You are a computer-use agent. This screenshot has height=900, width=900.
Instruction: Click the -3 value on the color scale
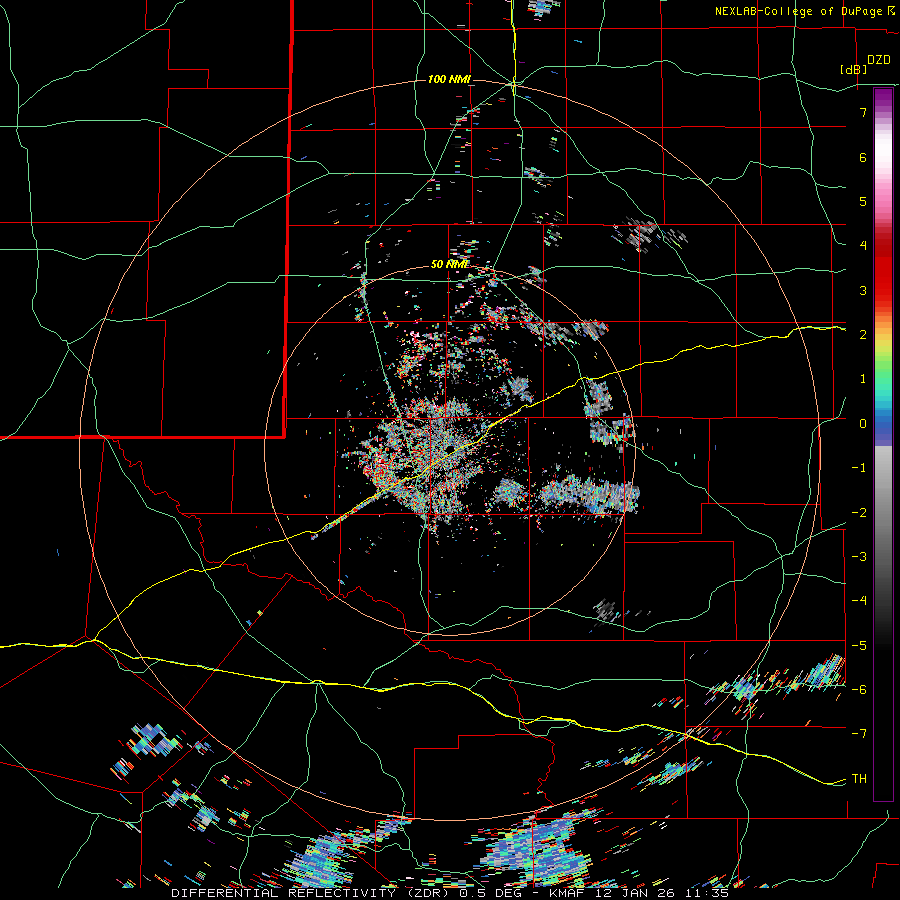[859, 557]
